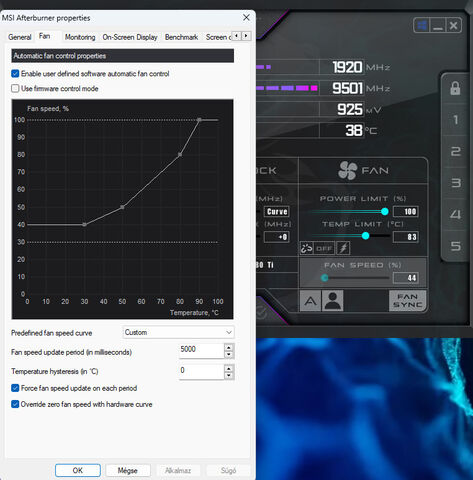473x480 pixels.
Task: Open the Predefined fan speed curve dropdown
Action: coord(178,332)
